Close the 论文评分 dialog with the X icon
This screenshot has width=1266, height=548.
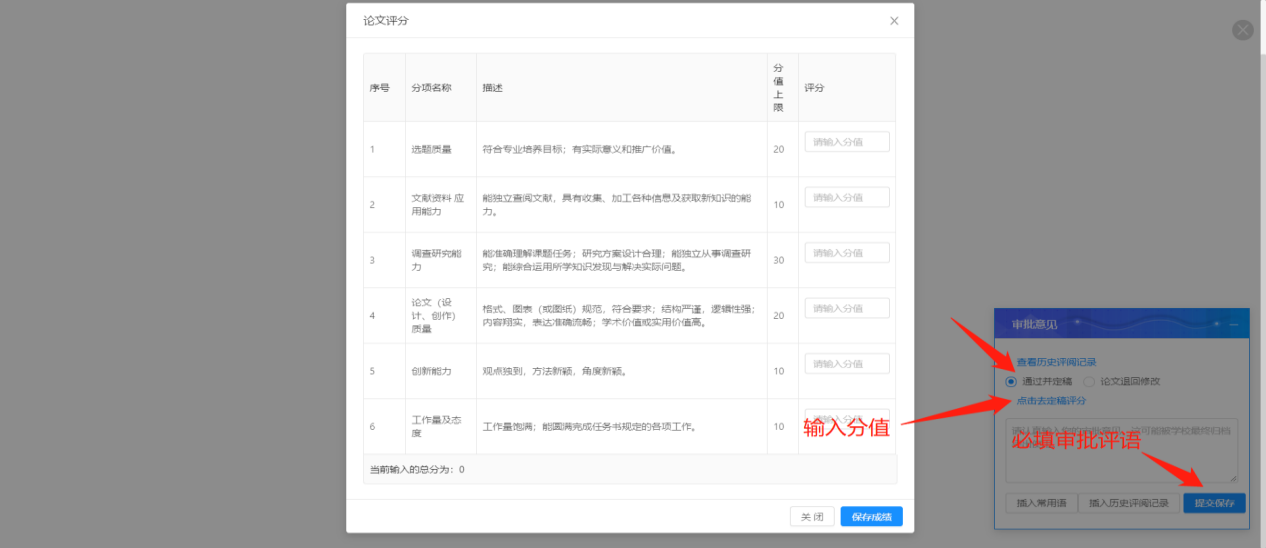point(894,21)
